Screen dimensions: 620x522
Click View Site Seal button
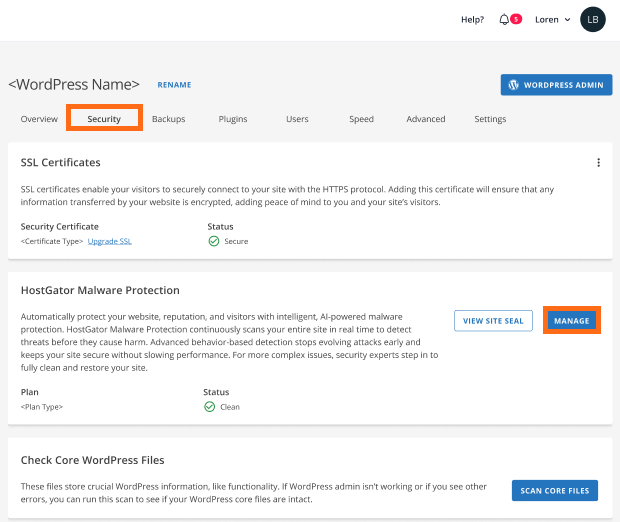[x=493, y=321]
